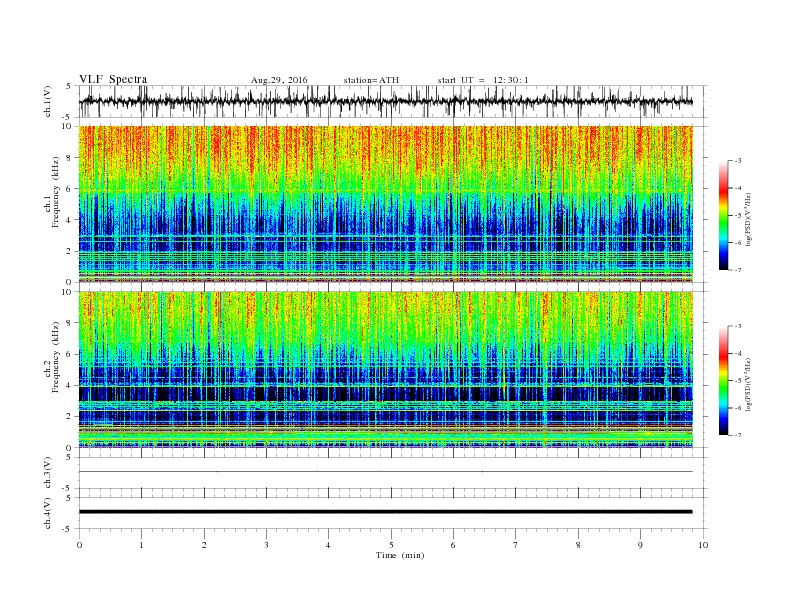This screenshot has height=612, width=792.
Task: Click the "-5" tick on ch.3(V) axis
Action: 68,489
